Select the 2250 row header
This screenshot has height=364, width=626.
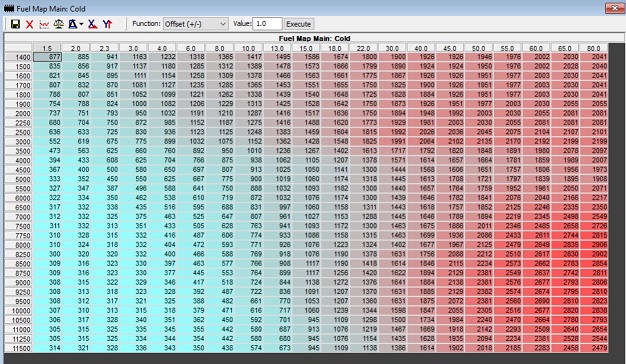click(19, 123)
